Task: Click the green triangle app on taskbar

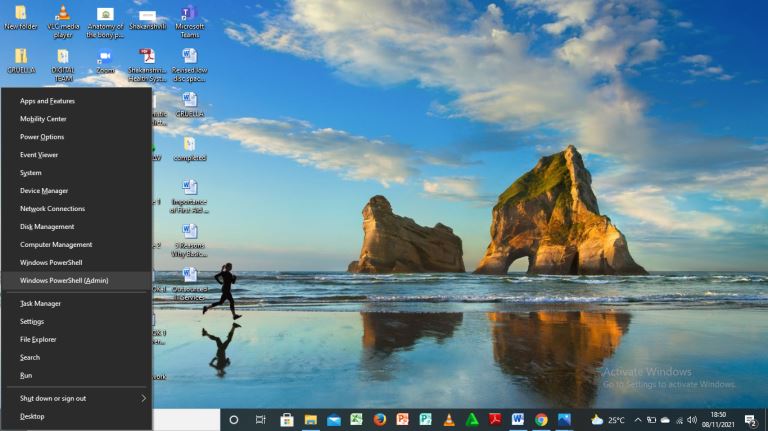Action: (x=472, y=420)
